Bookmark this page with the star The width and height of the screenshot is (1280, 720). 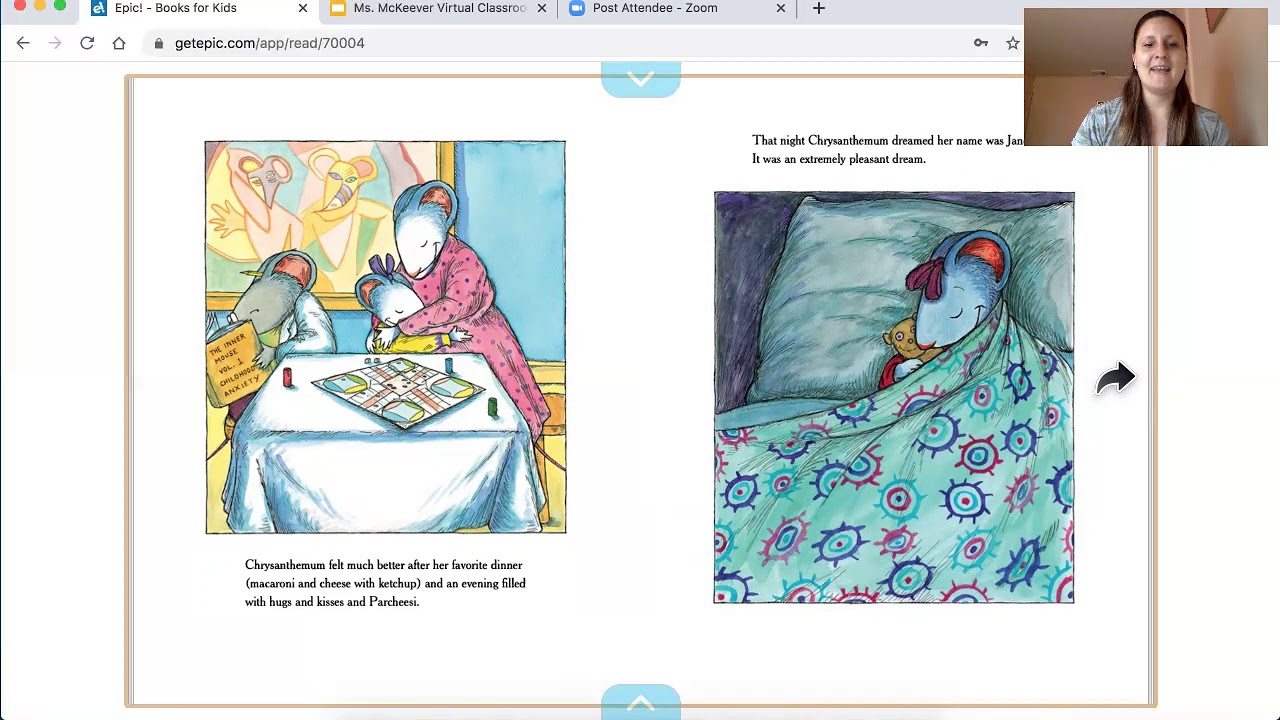(1013, 43)
